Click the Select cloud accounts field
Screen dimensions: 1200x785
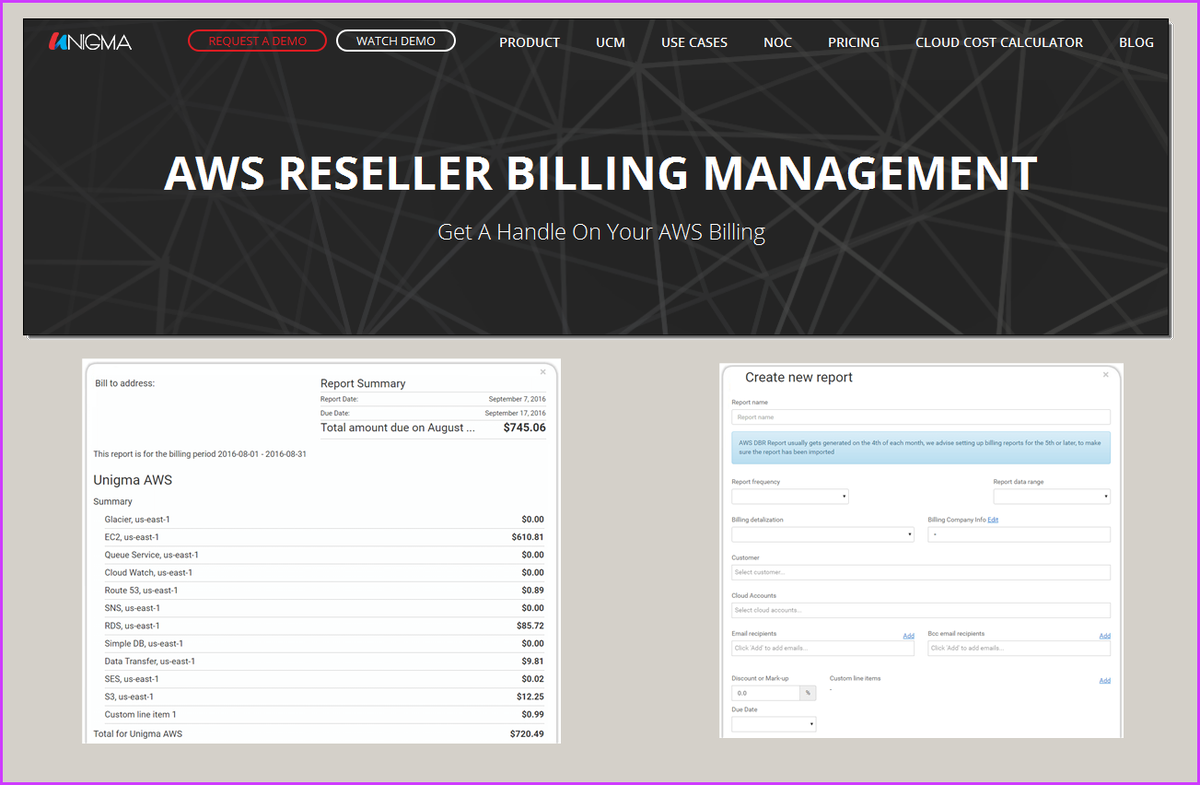pyautogui.click(x=921, y=610)
